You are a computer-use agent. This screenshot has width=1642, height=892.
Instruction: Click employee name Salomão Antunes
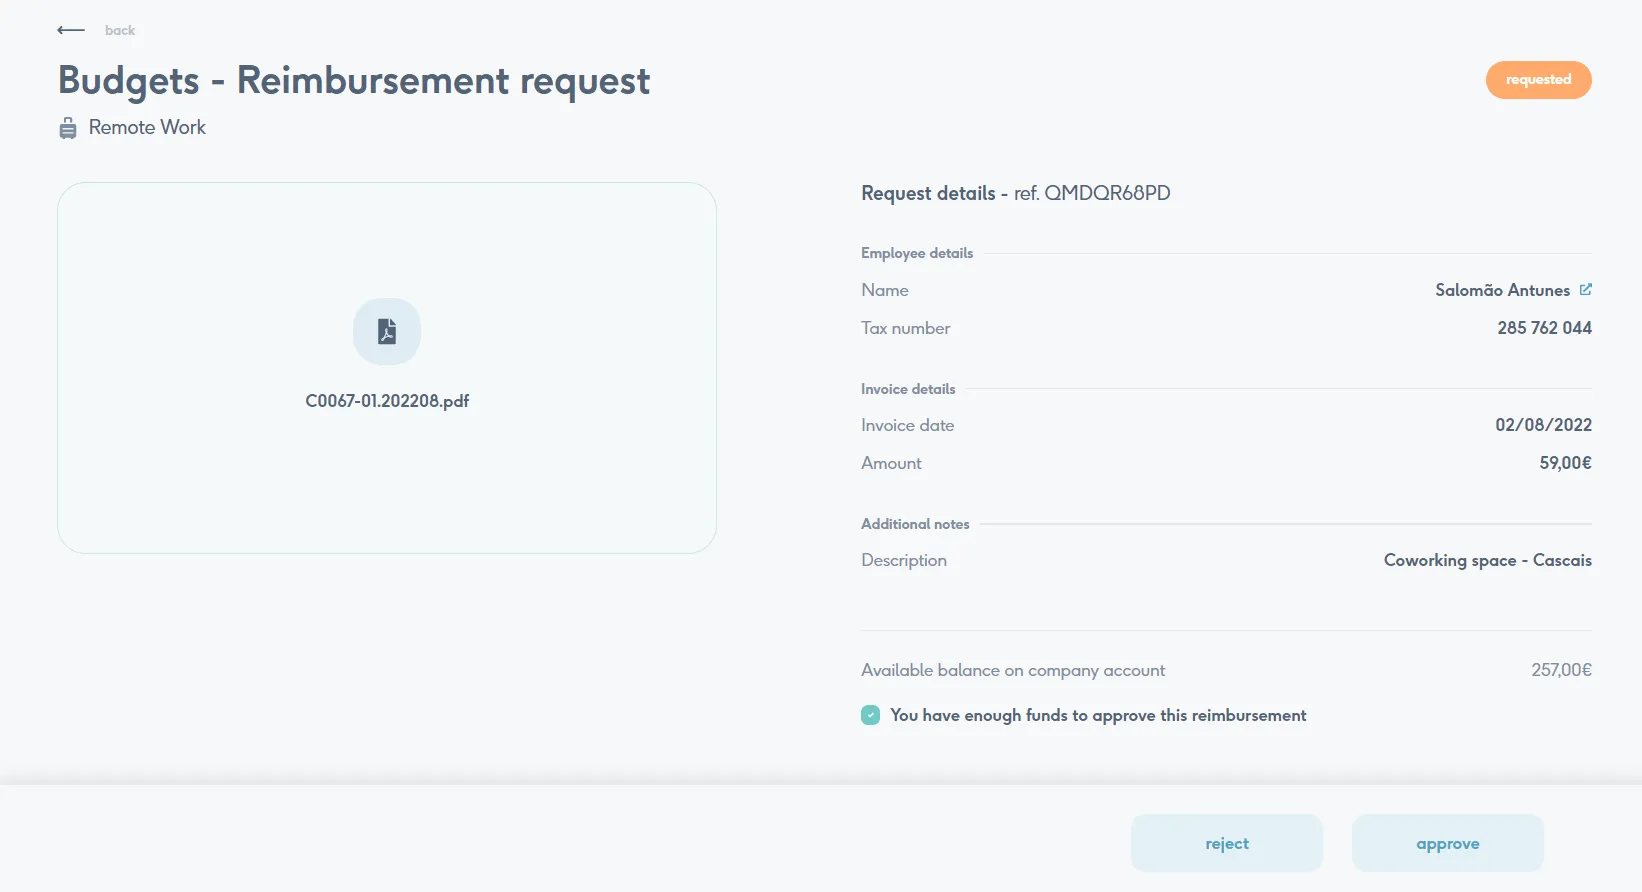pos(1502,290)
